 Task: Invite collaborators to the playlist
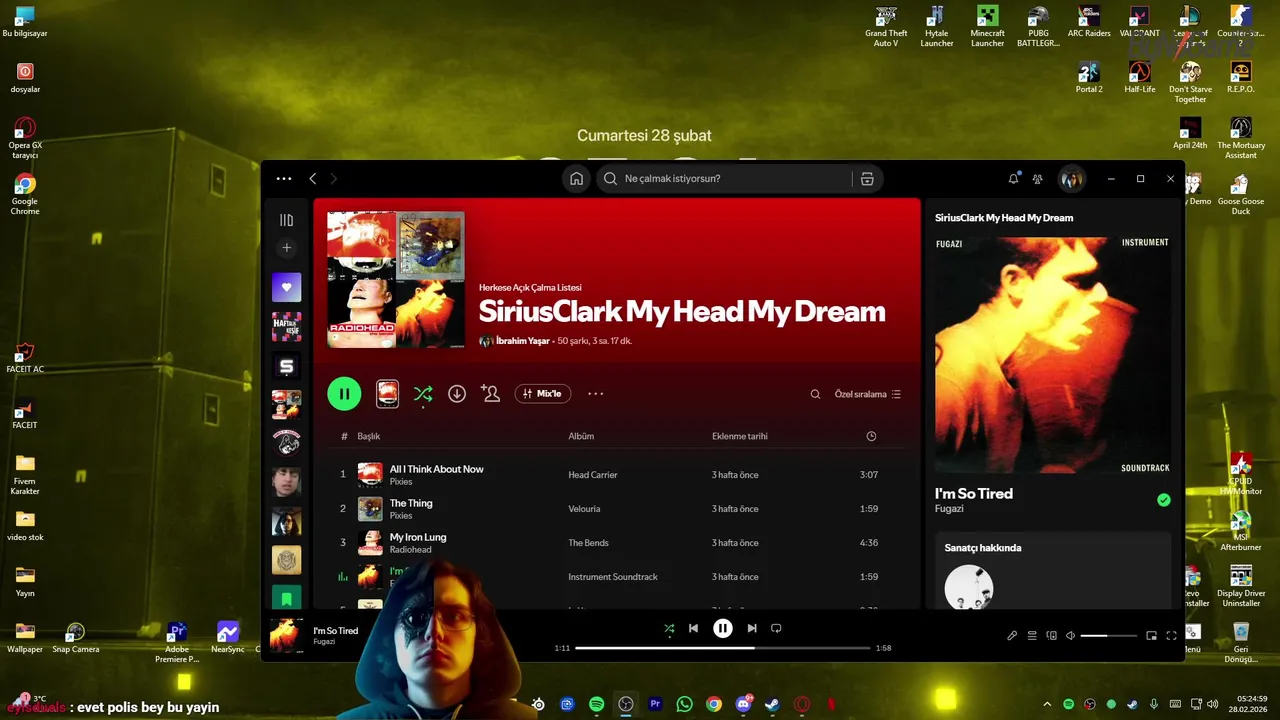tap(490, 394)
